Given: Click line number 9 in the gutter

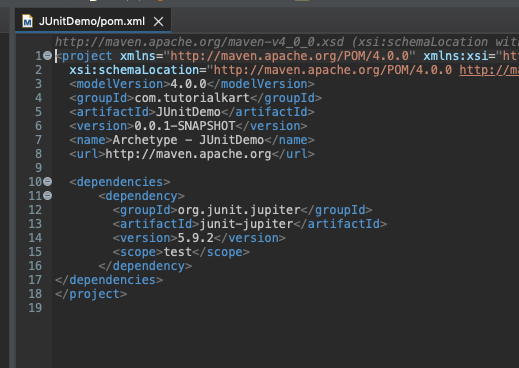Looking at the screenshot, I should [38, 168].
